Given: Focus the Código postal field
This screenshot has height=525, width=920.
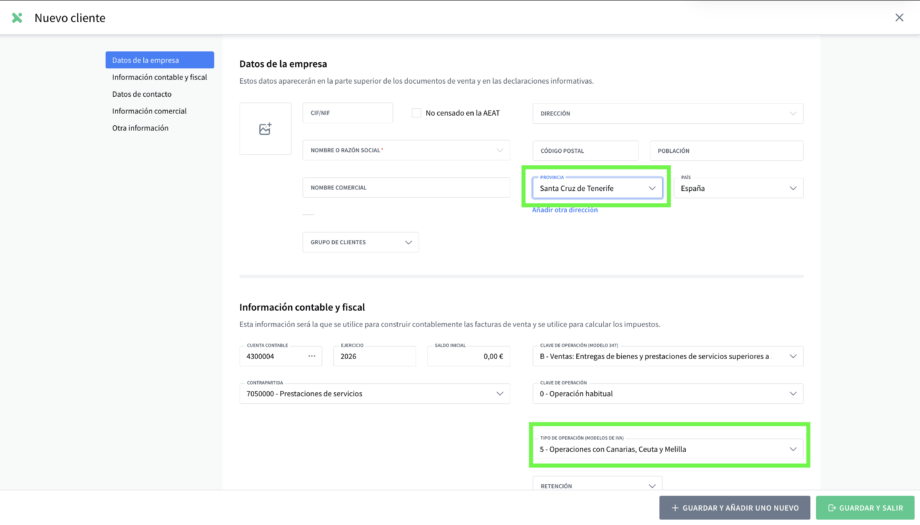Looking at the screenshot, I should pos(585,151).
